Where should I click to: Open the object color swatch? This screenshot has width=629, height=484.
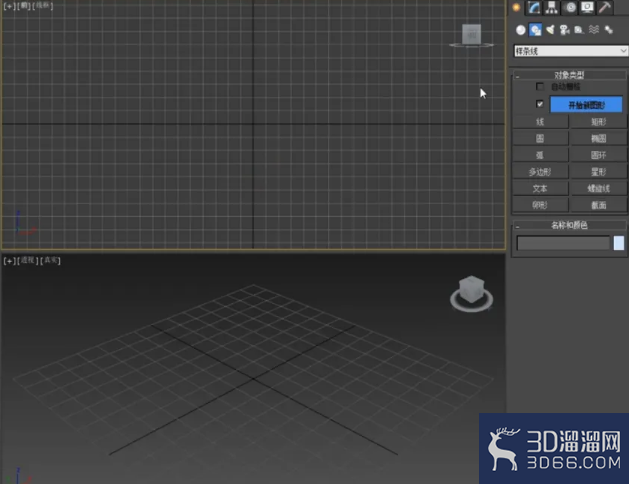click(x=619, y=243)
